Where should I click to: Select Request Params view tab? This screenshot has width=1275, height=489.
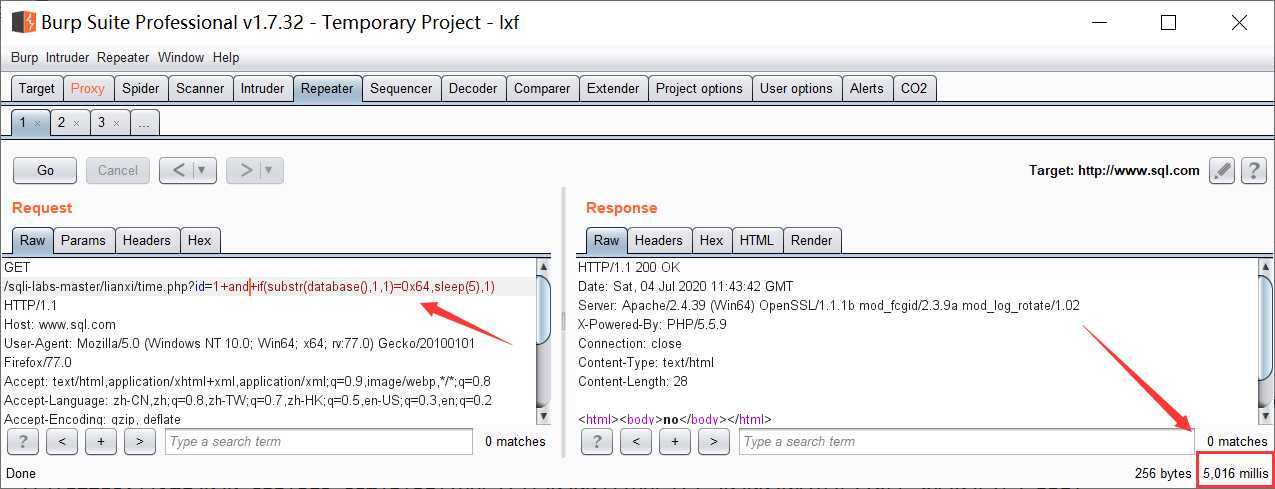(x=83, y=240)
